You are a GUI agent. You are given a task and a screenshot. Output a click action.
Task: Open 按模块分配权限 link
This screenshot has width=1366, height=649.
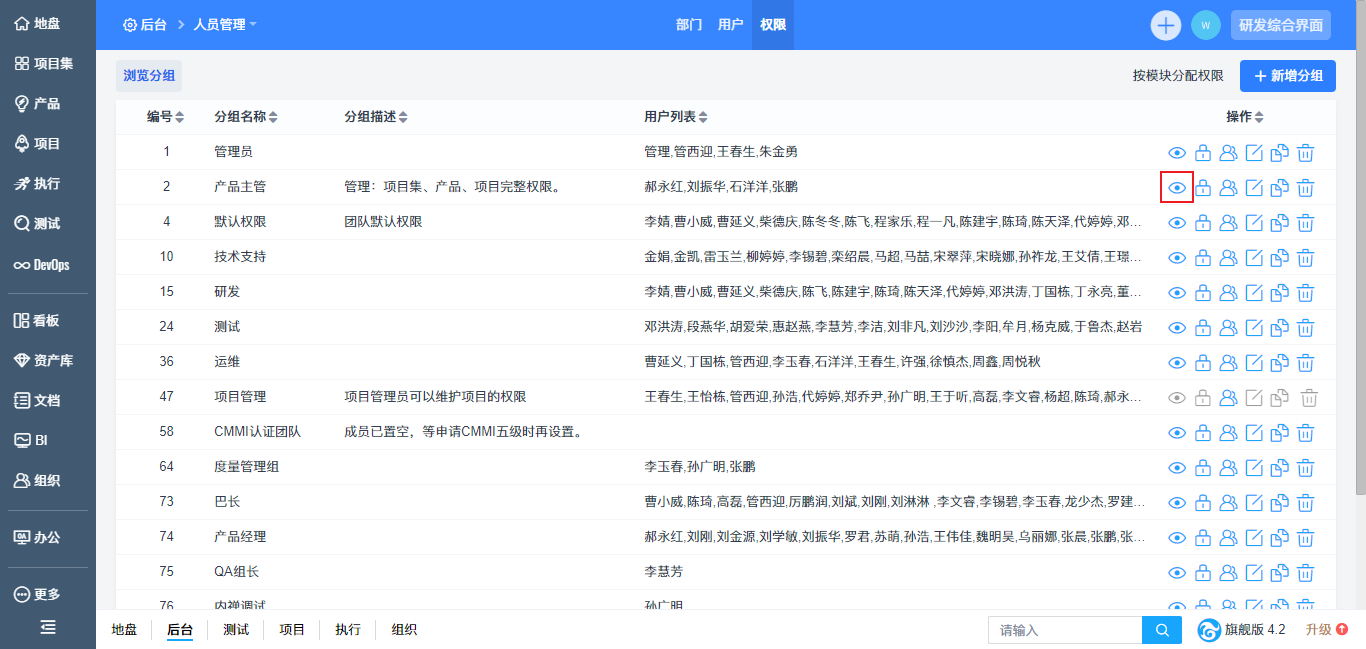pyautogui.click(x=1178, y=76)
